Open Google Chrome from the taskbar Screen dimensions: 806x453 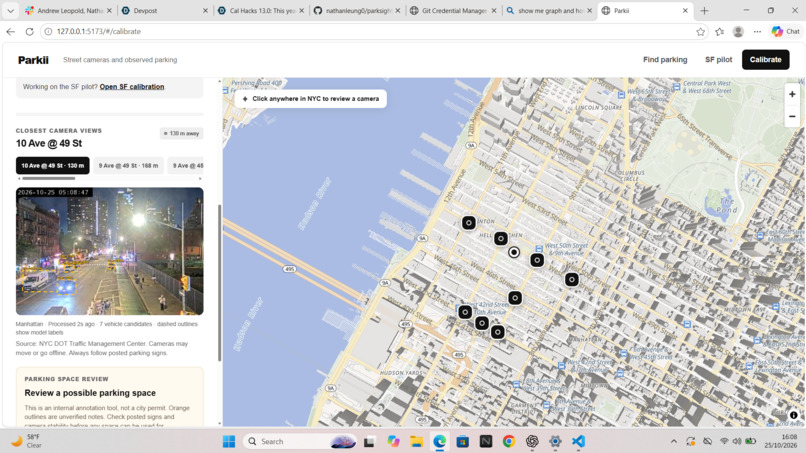point(509,441)
